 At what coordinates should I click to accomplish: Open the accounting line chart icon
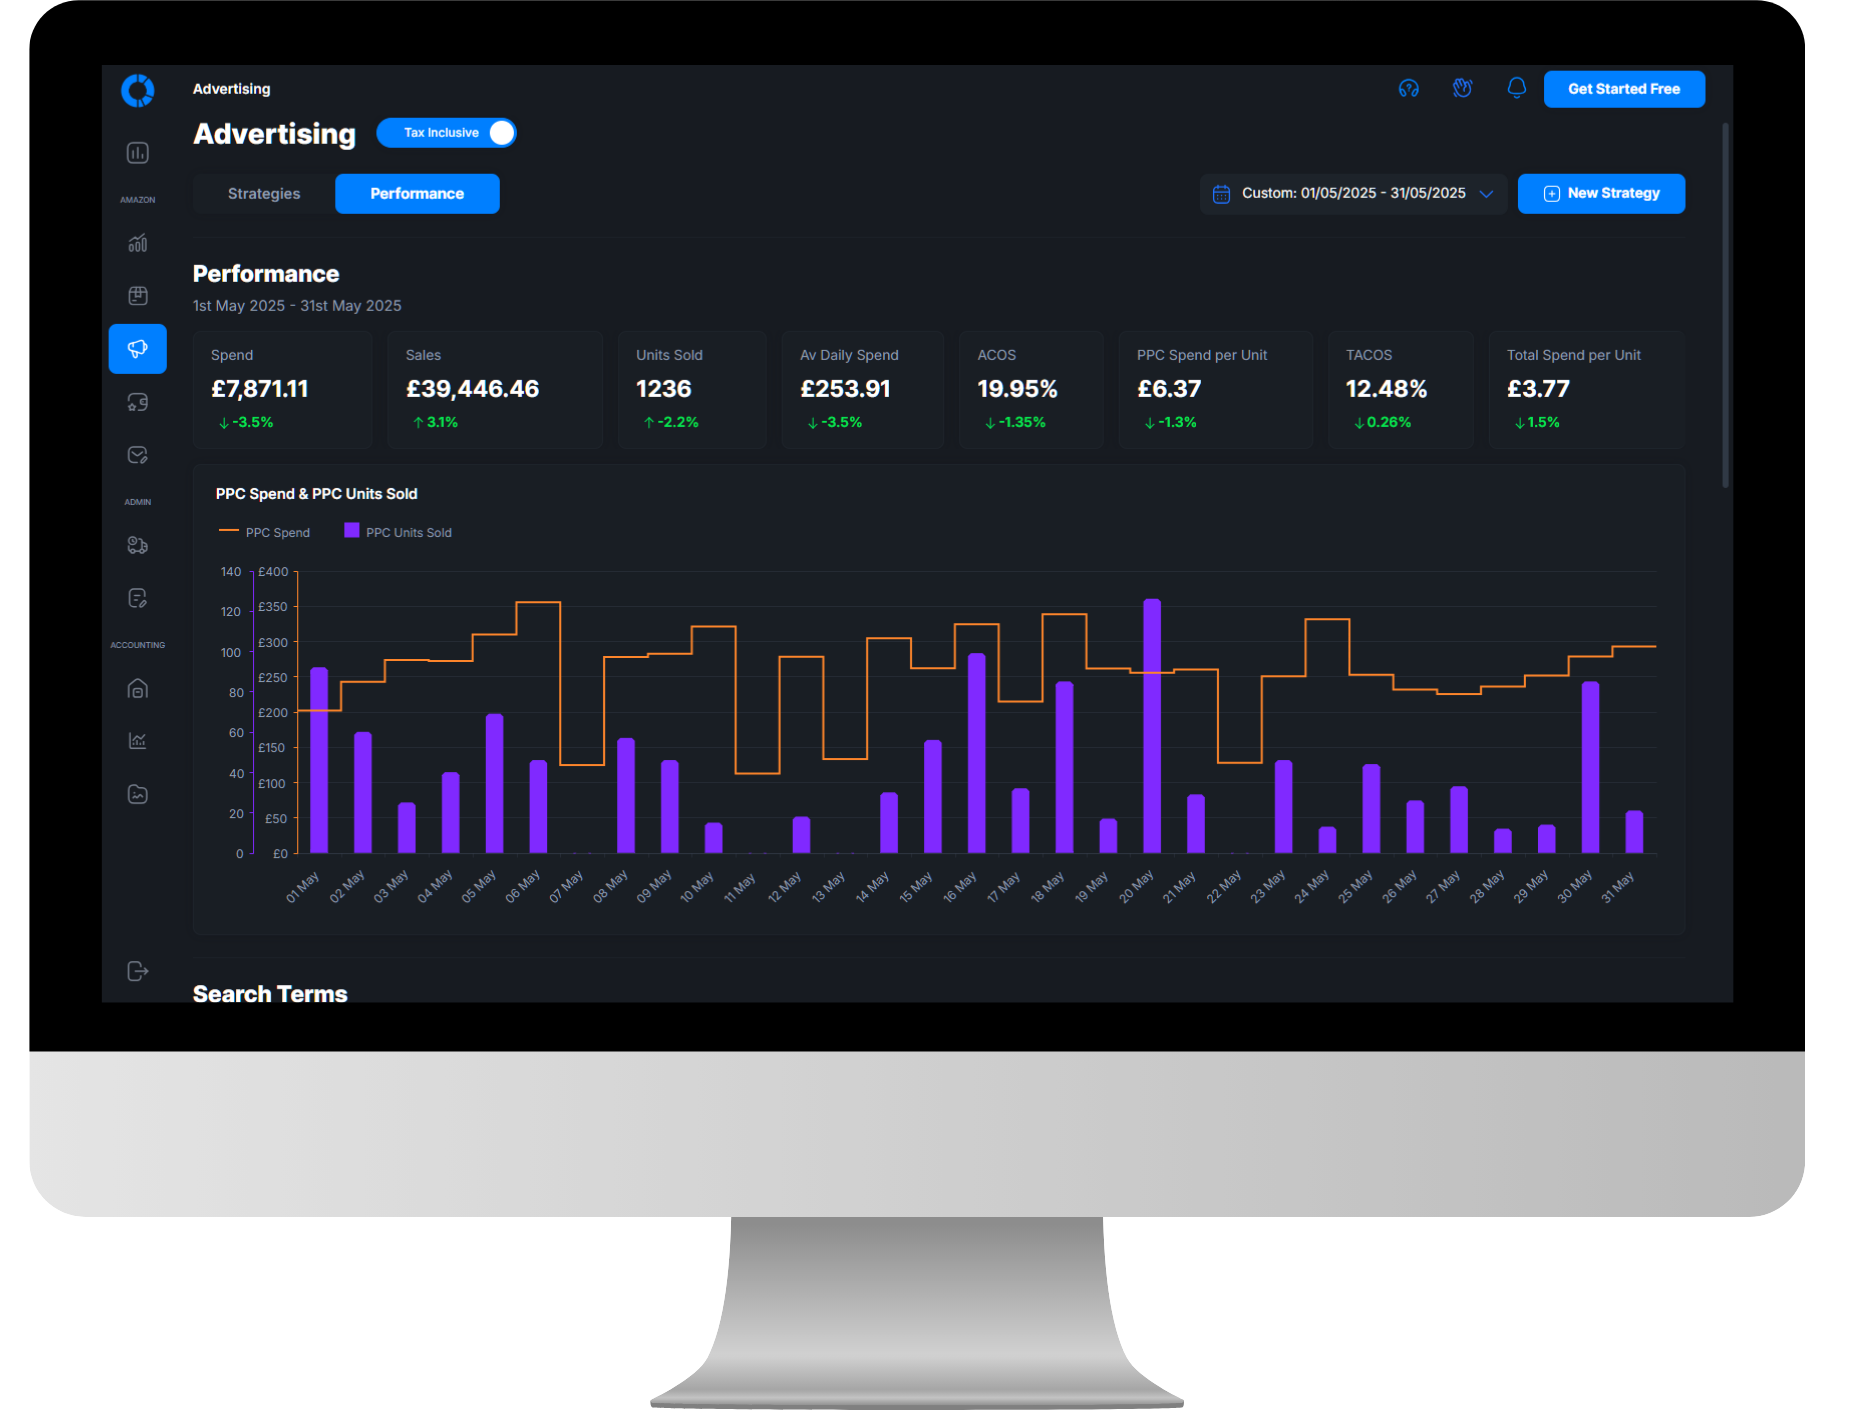click(x=138, y=741)
